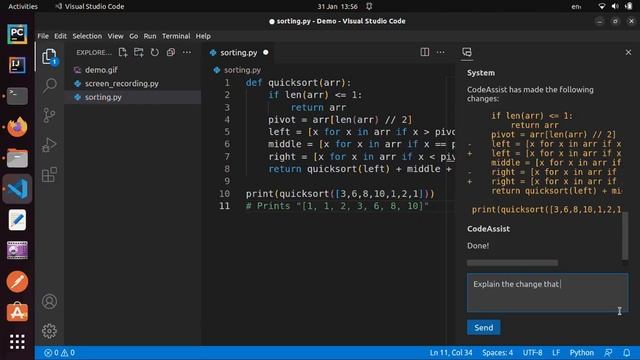Viewport: 640px width, 360px height.
Task: Collapse all folders in Explorer
Action: pyautogui.click(x=171, y=52)
